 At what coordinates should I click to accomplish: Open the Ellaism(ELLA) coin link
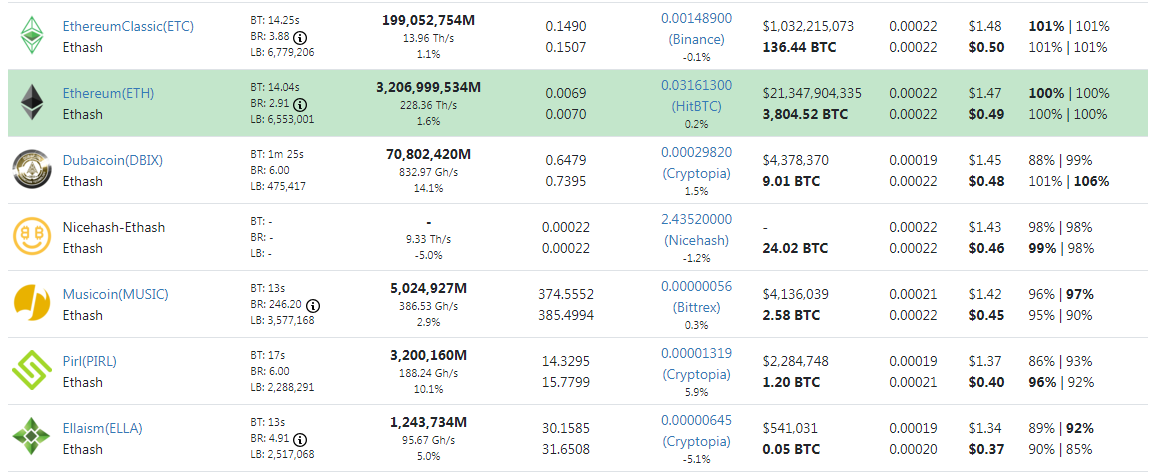point(103,428)
